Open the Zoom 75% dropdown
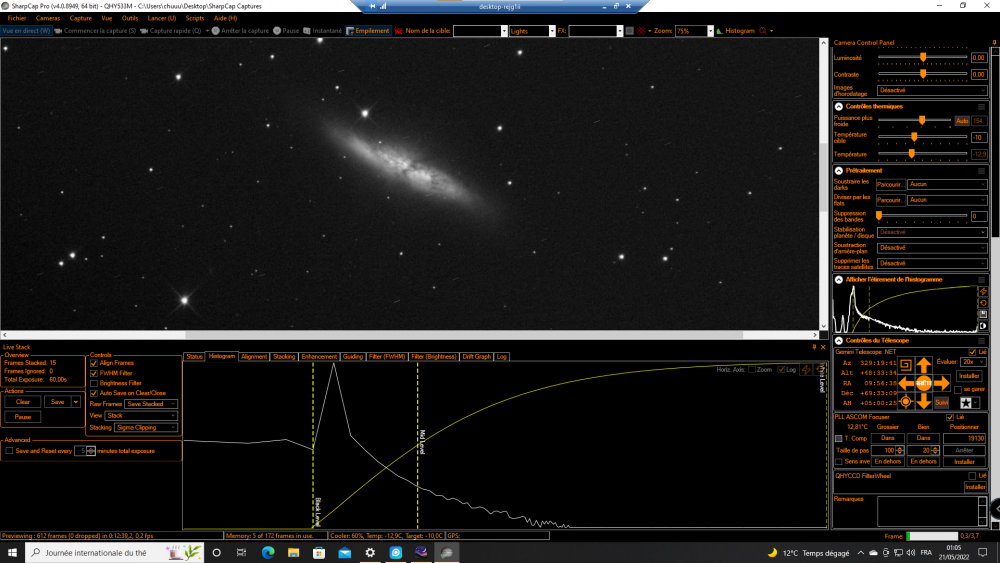Image resolution: width=1000 pixels, height=563 pixels. pos(694,31)
